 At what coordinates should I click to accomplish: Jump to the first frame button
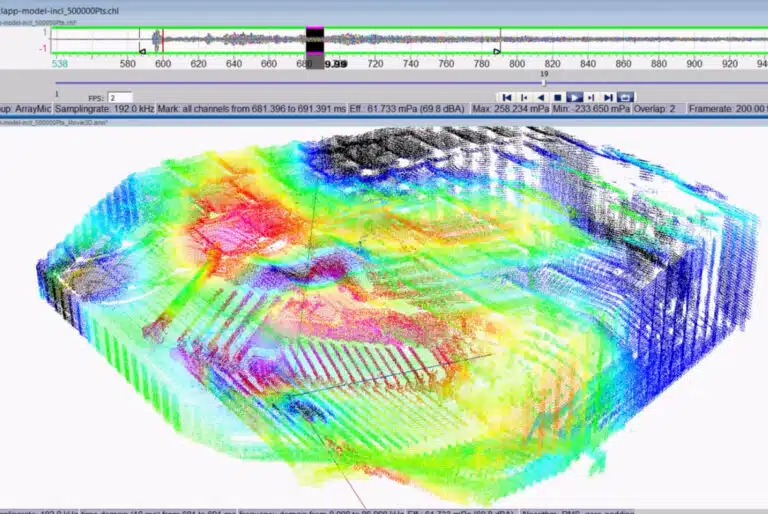(507, 97)
